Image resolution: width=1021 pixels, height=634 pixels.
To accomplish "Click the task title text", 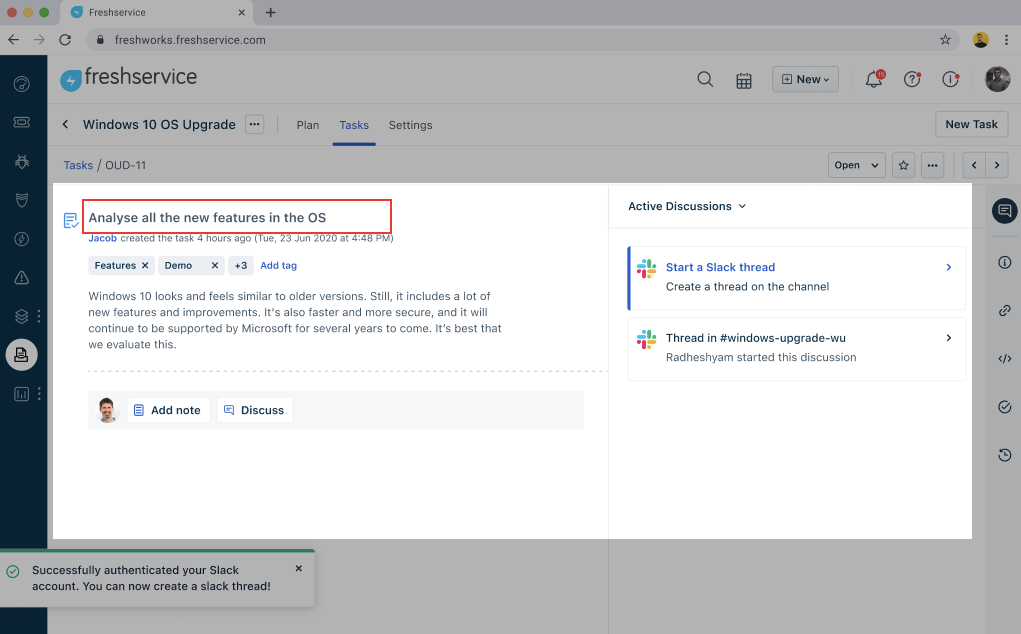I will (207, 217).
